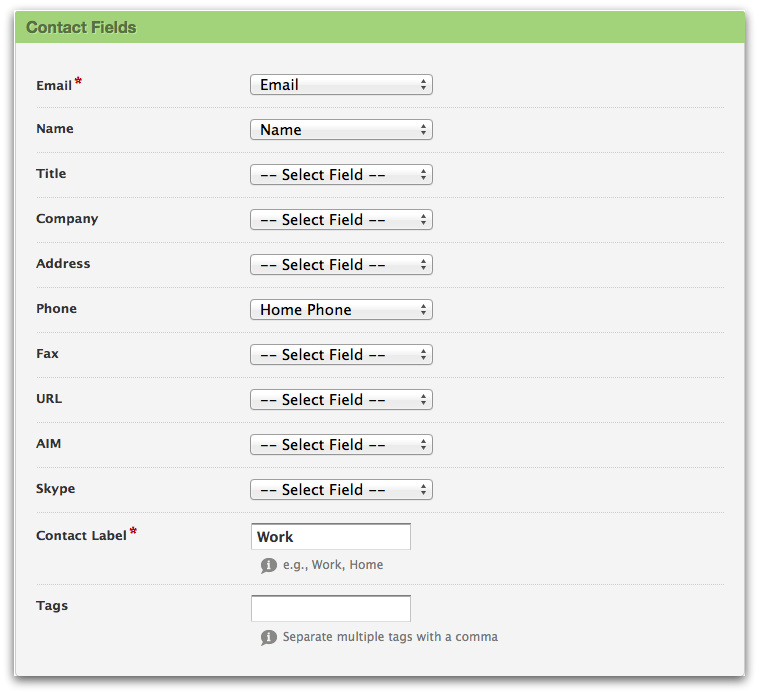Click the Contact Label field label

81,536
